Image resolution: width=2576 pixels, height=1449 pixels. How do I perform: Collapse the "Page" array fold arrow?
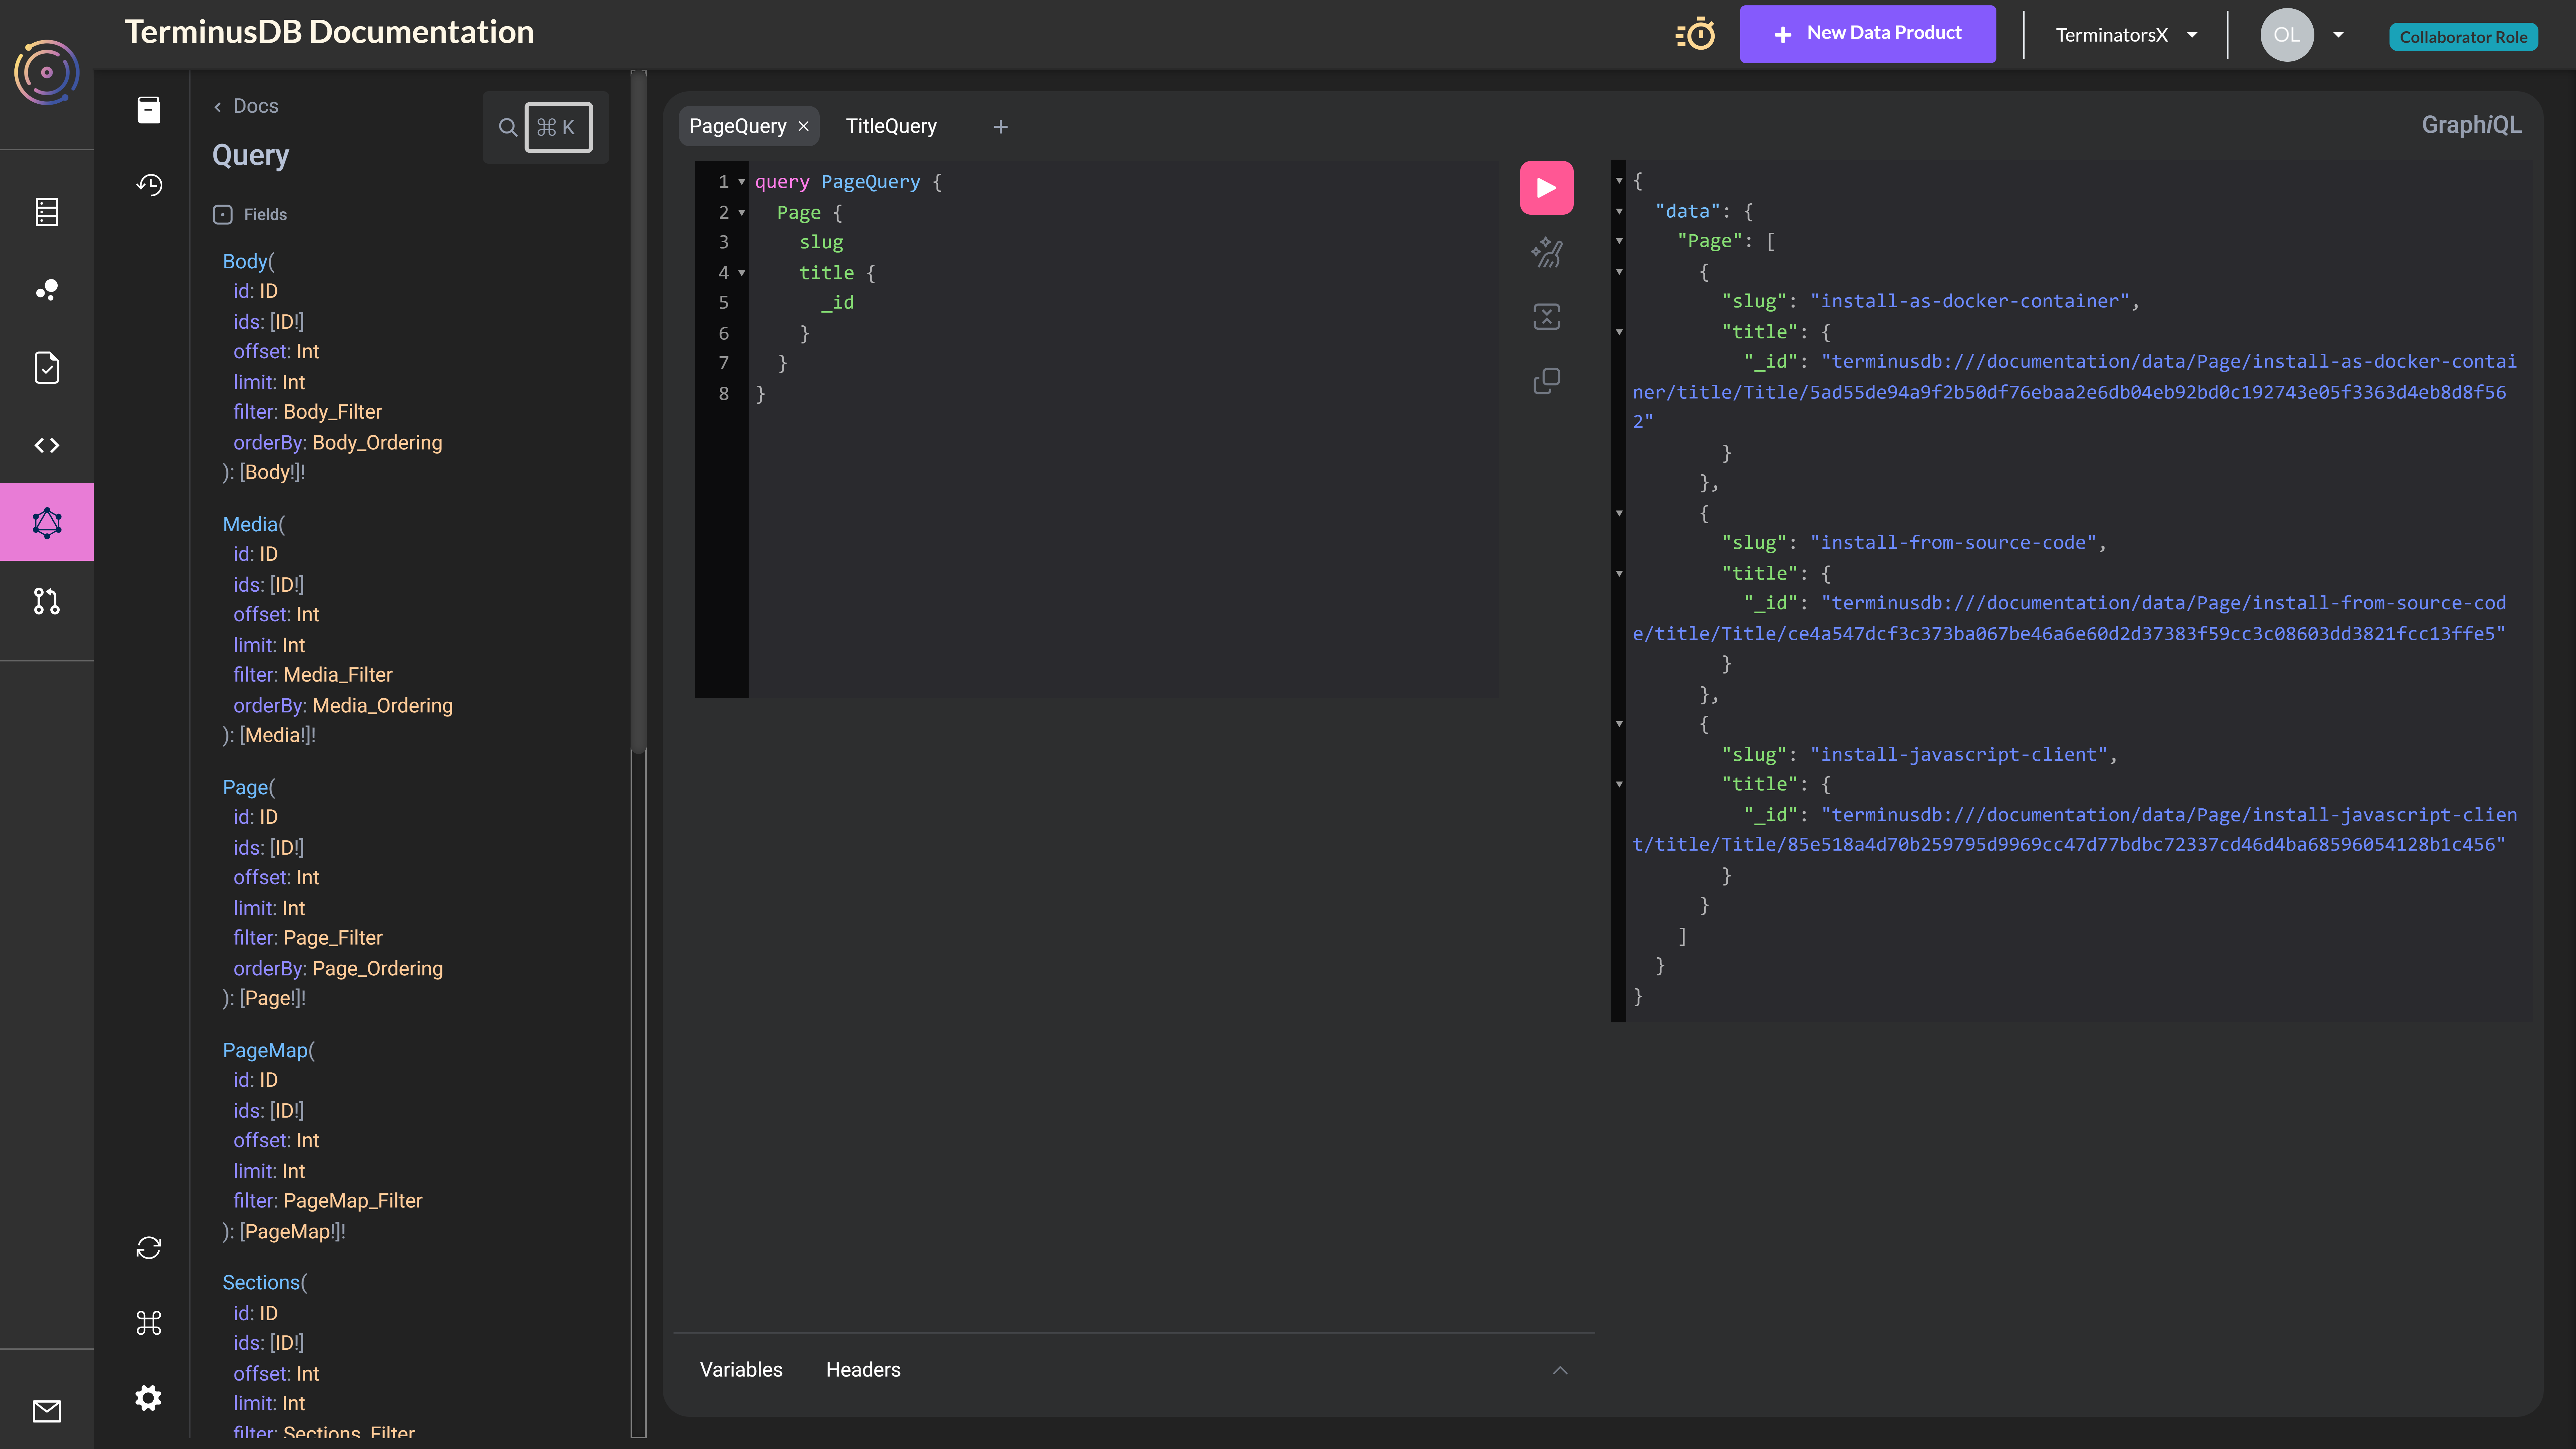1619,241
